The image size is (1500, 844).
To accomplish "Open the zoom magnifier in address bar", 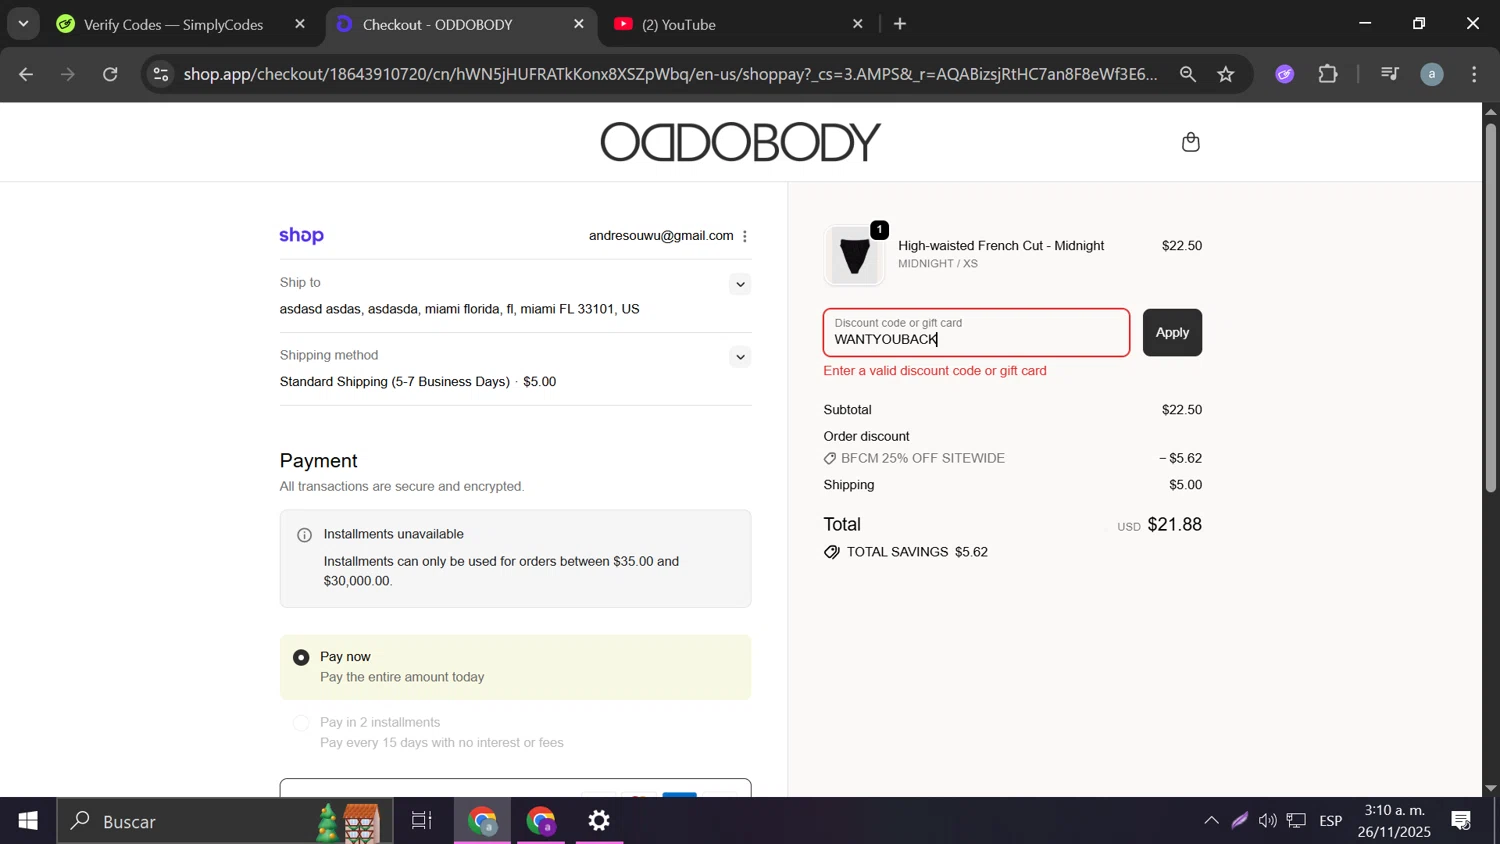I will 1187,74.
